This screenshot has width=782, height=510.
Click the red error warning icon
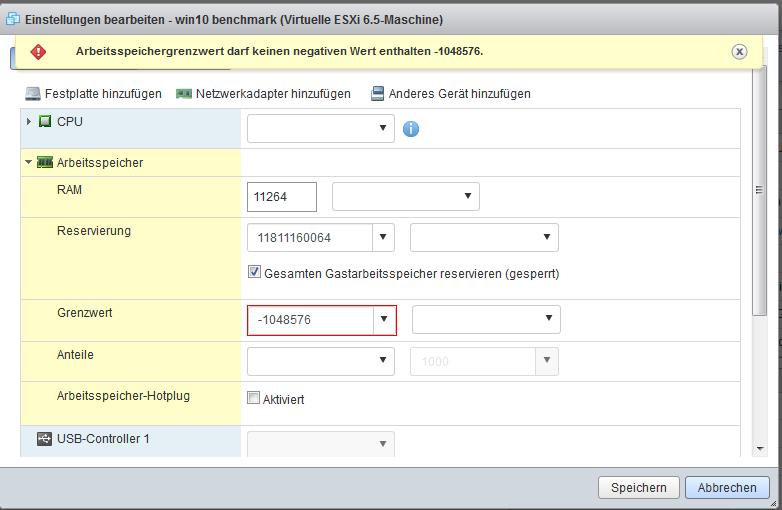(x=39, y=52)
